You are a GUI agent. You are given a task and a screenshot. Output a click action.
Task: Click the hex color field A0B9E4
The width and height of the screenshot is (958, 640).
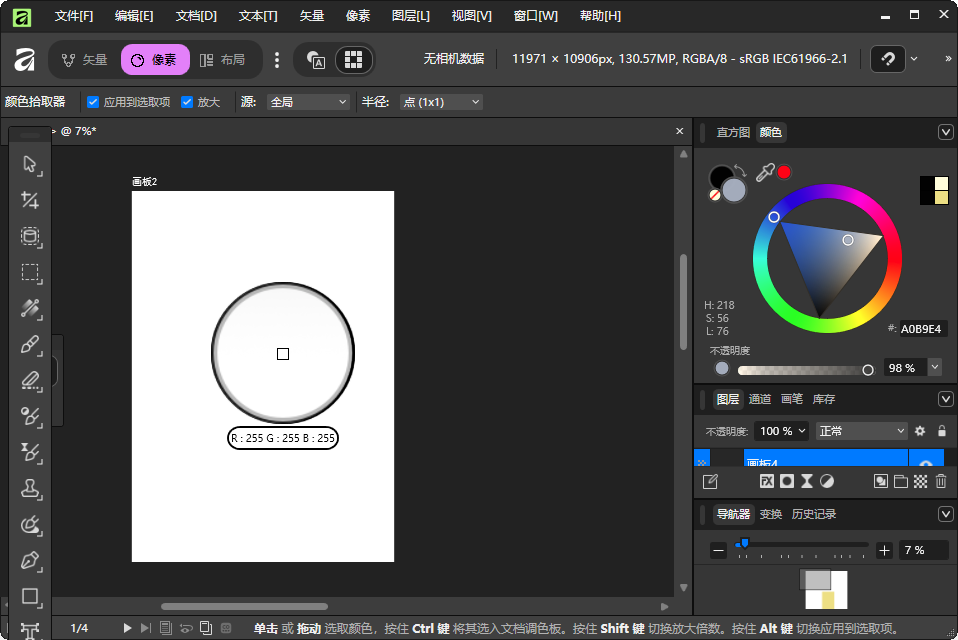pyautogui.click(x=923, y=329)
